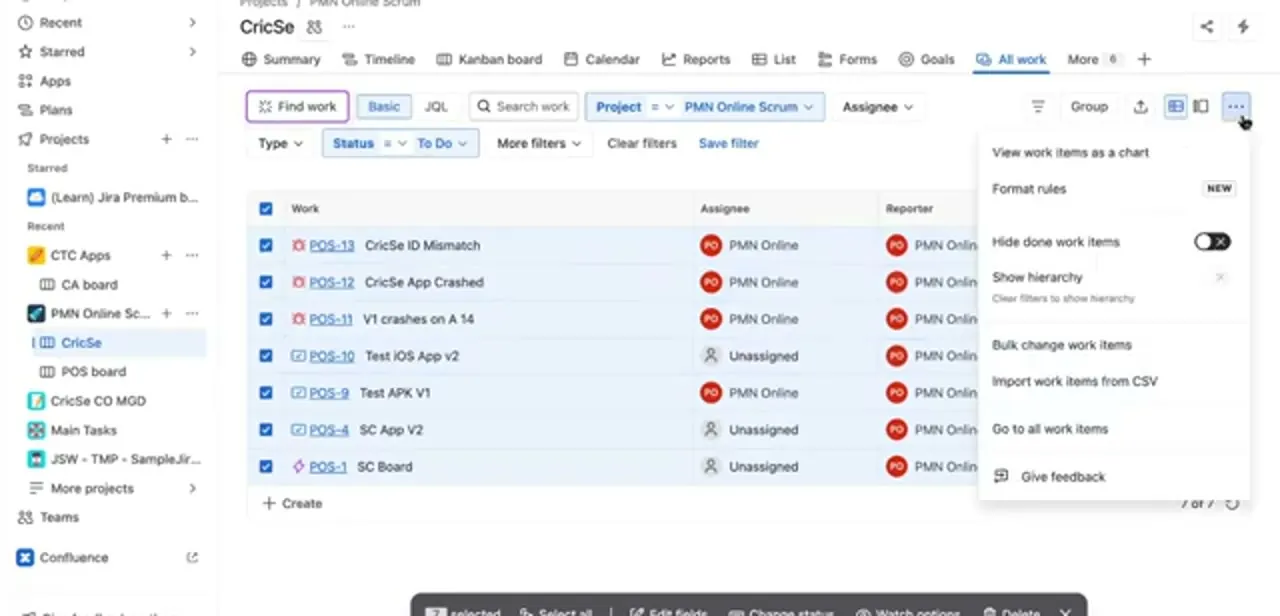Screen dimensions: 1280x616
Task: Click the team icon beside the CricSe title
Action: click(x=315, y=27)
